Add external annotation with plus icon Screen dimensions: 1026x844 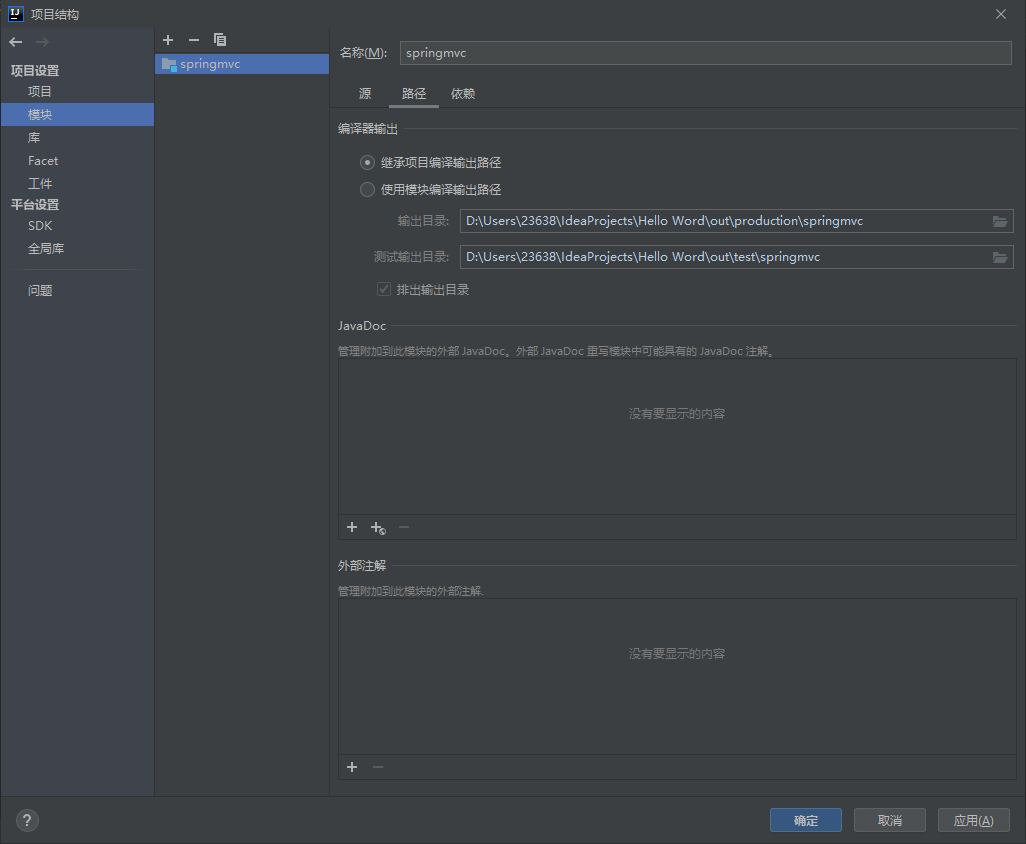(x=352, y=767)
